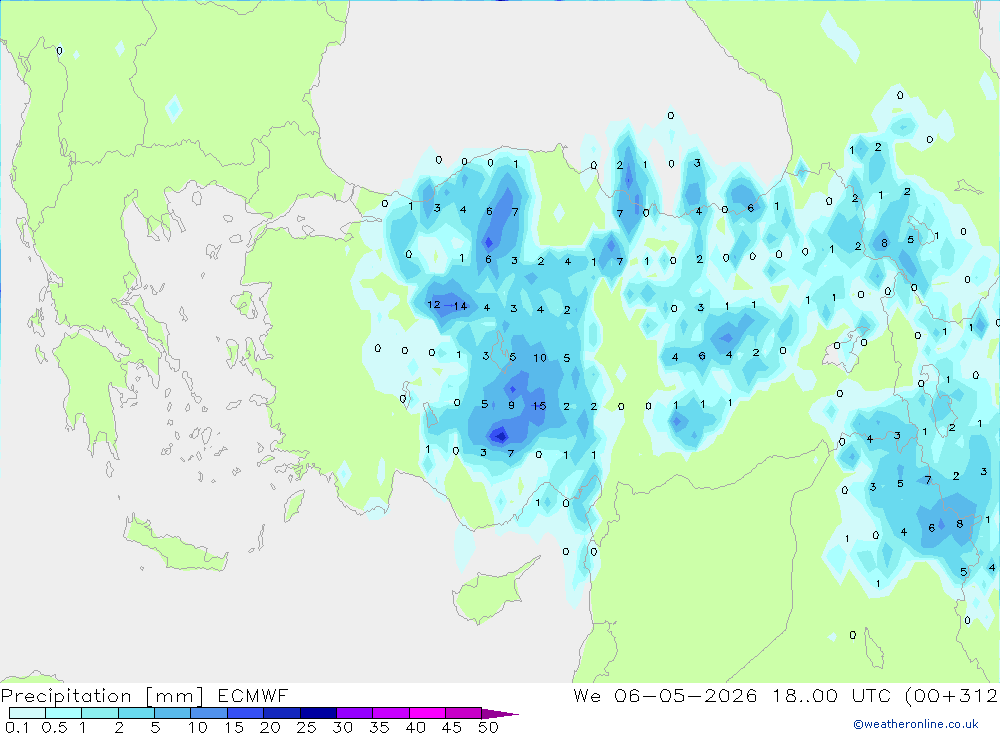Select the 10–15 mm blue legend swatch
Viewport: 1000px width, 733px height.
point(209,713)
